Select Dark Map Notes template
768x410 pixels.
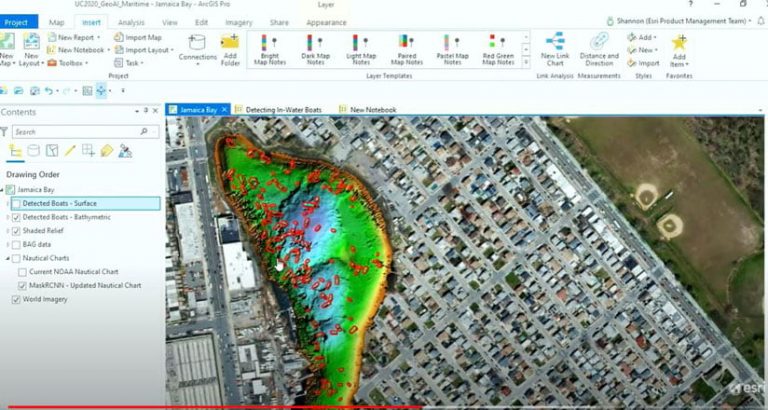315,49
